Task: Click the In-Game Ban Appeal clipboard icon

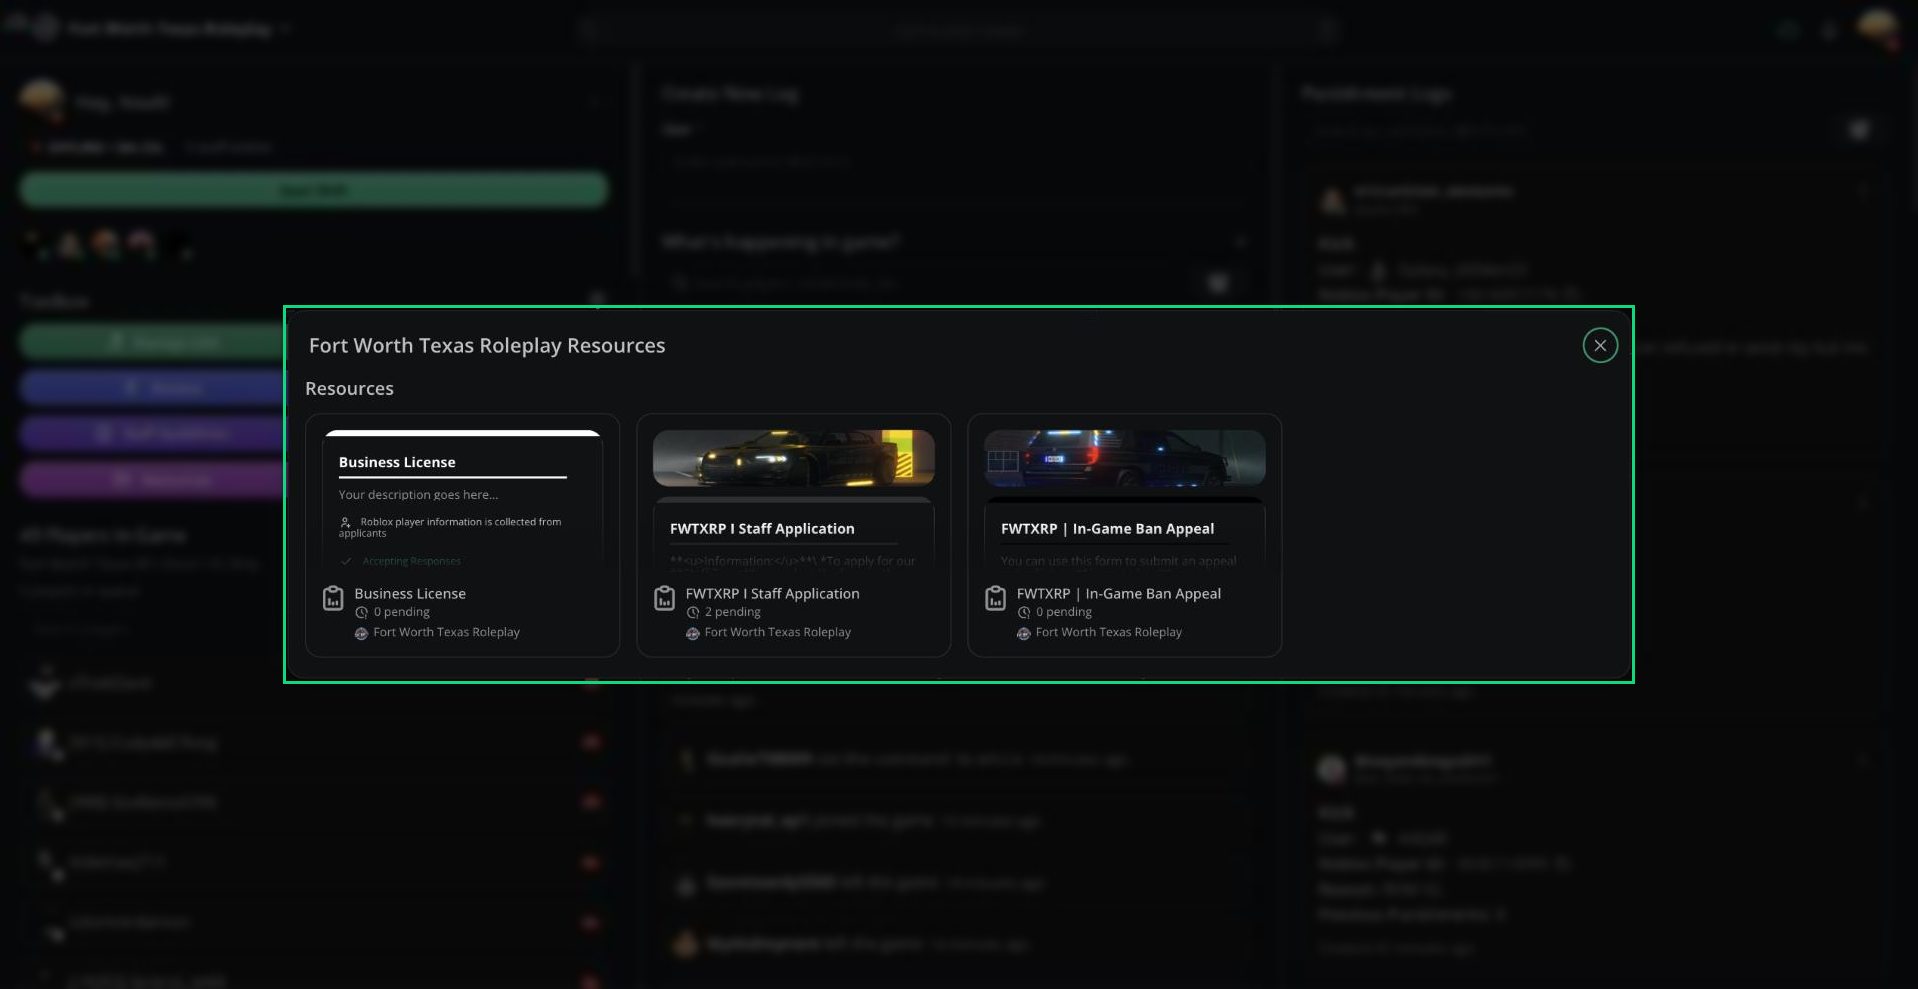Action: tap(995, 598)
